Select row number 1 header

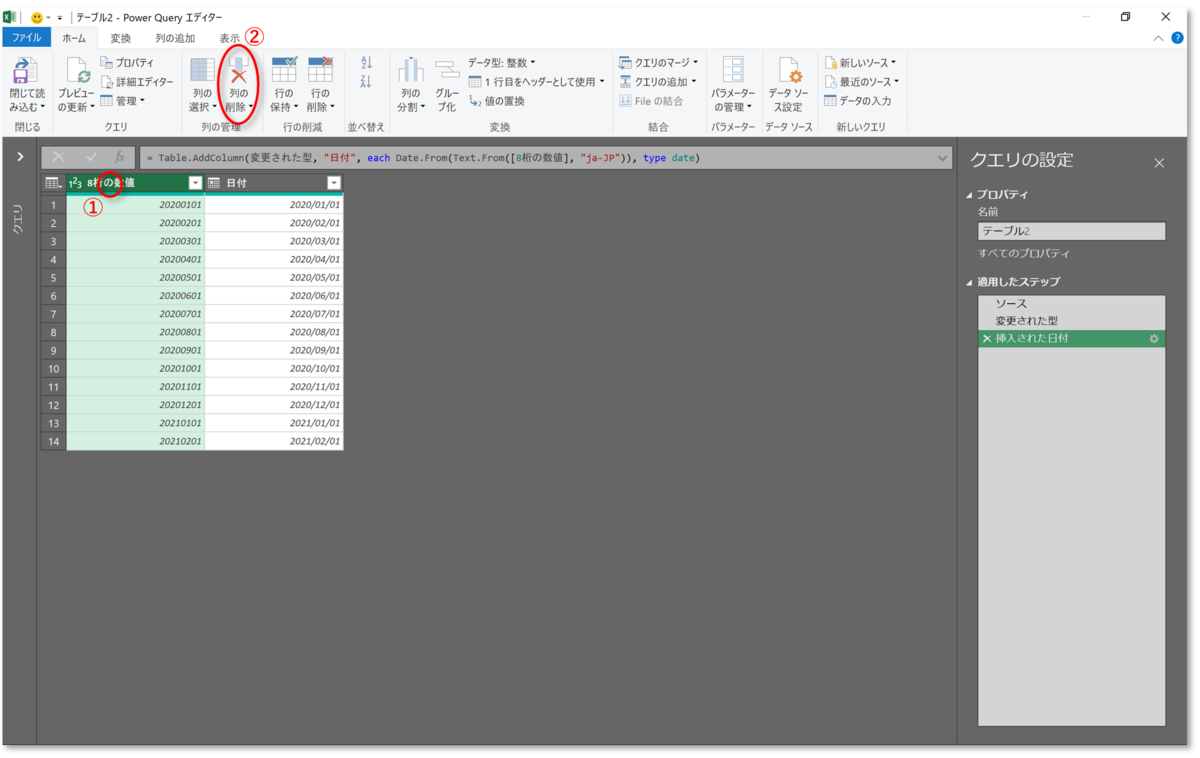point(53,204)
